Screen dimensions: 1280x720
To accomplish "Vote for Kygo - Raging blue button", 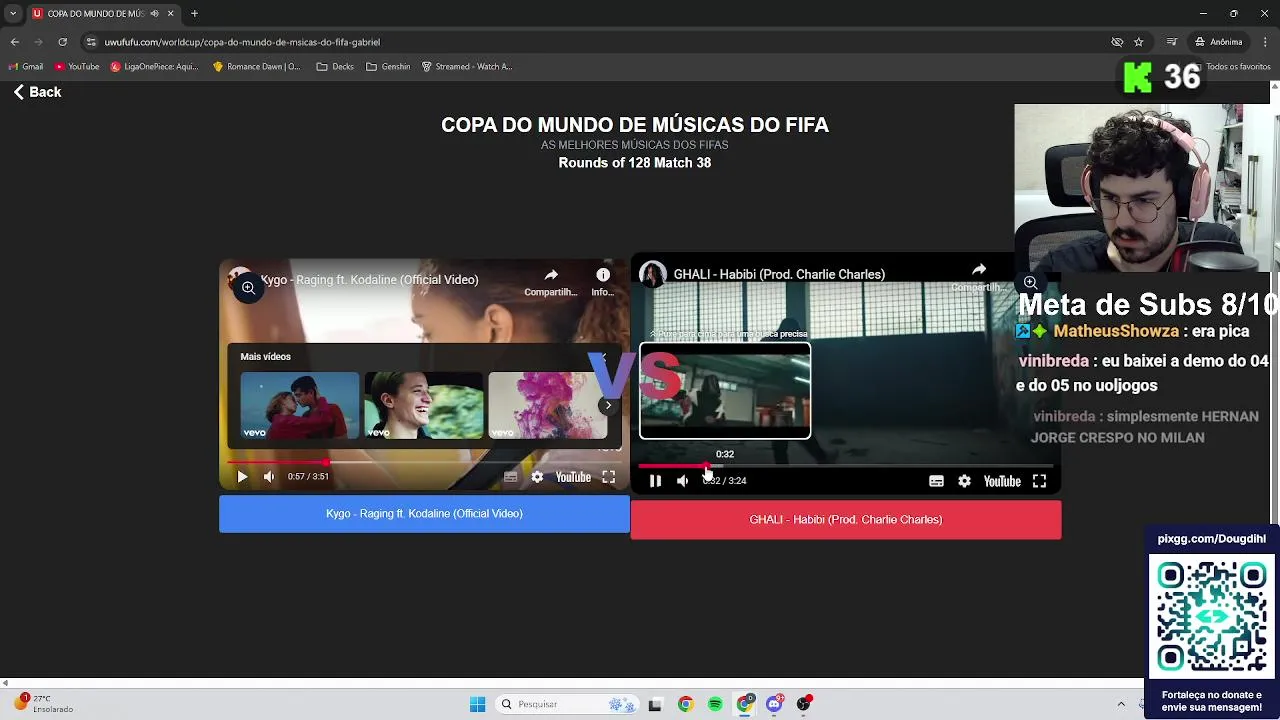I will (x=424, y=514).
